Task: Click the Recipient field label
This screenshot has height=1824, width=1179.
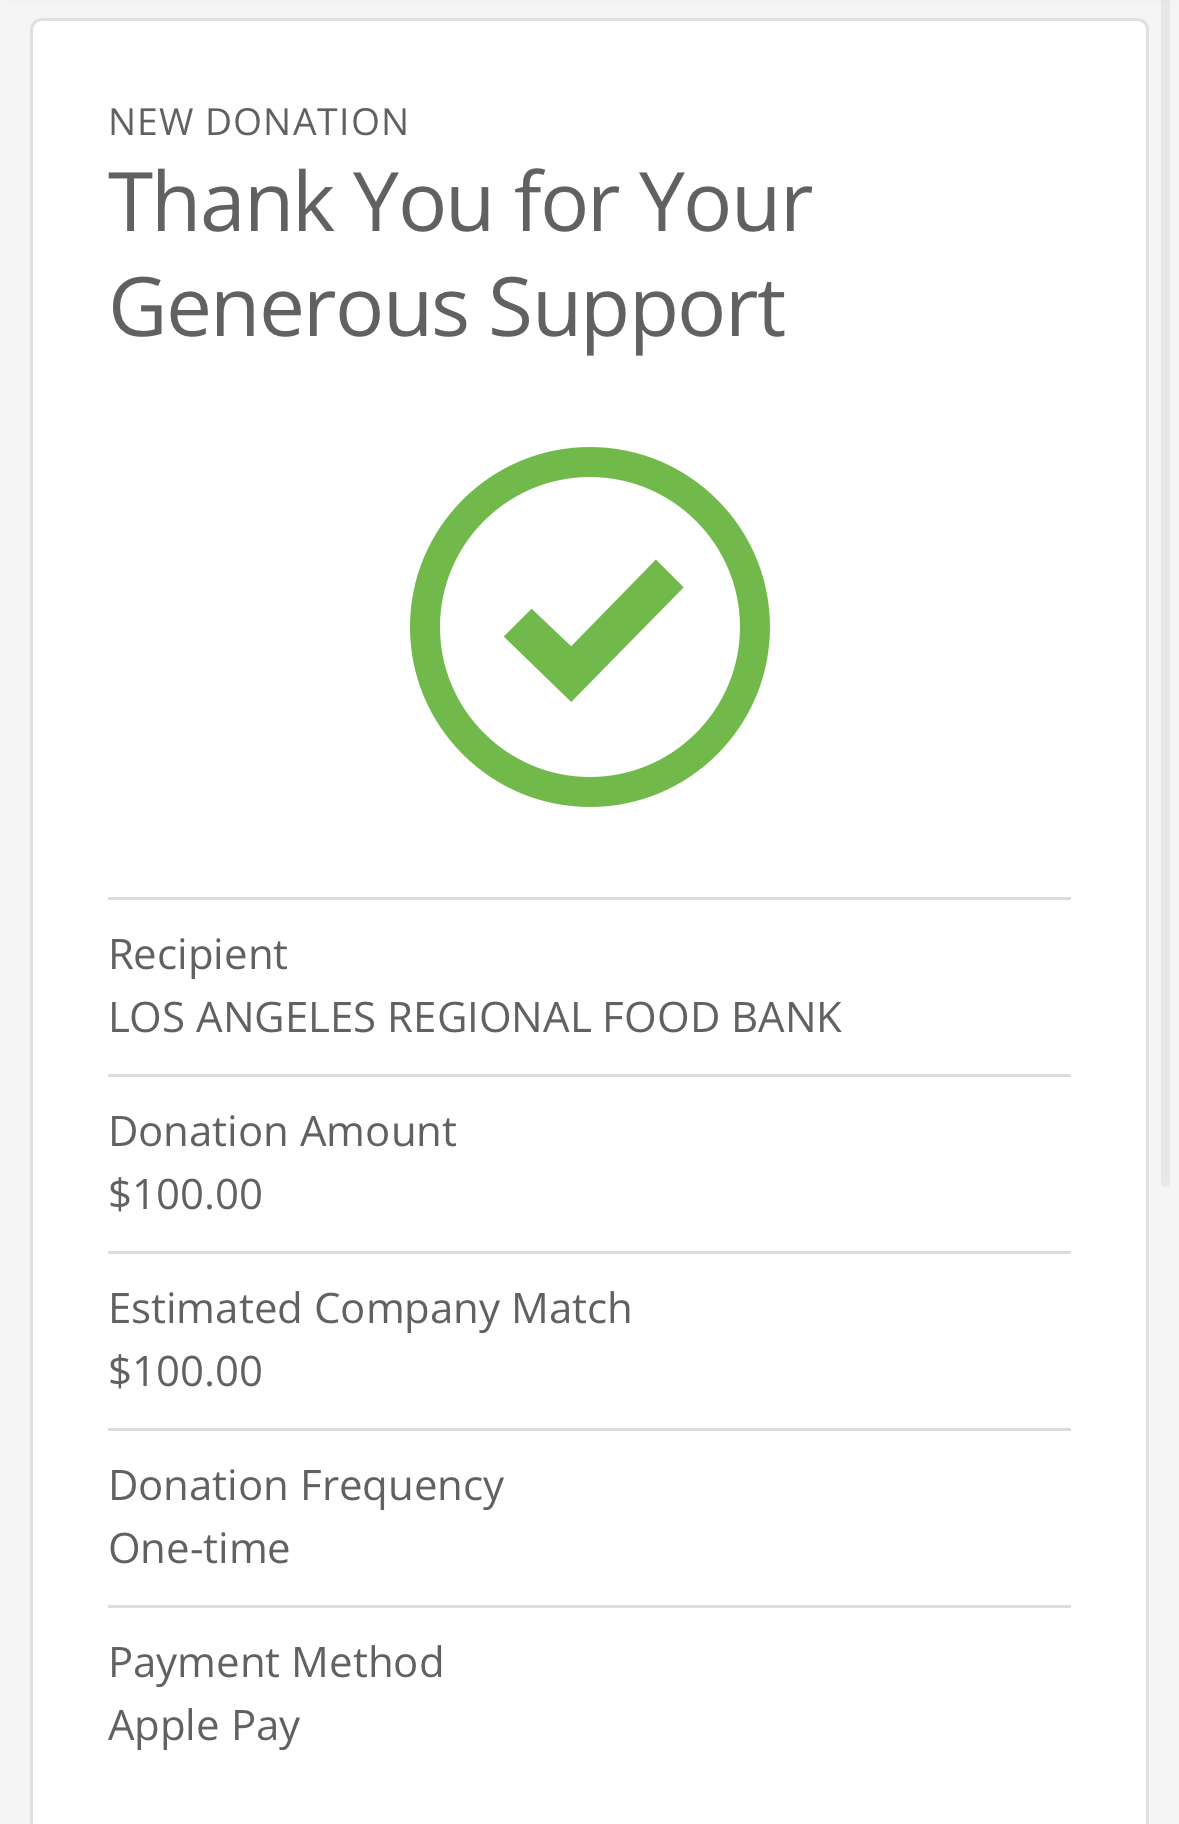Action: (x=198, y=955)
